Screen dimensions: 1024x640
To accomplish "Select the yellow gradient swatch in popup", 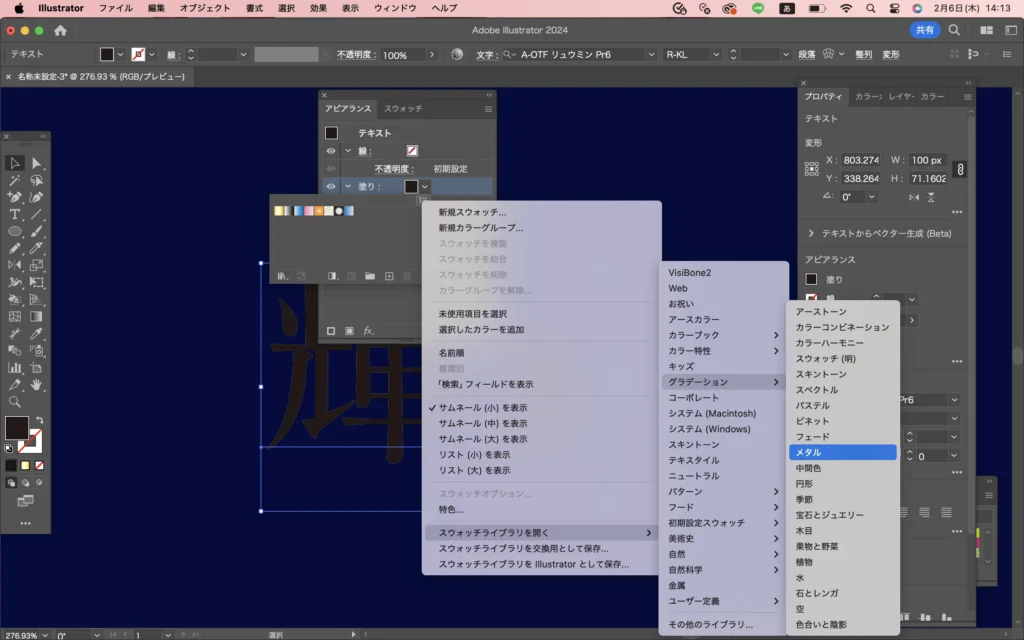I will pos(279,211).
